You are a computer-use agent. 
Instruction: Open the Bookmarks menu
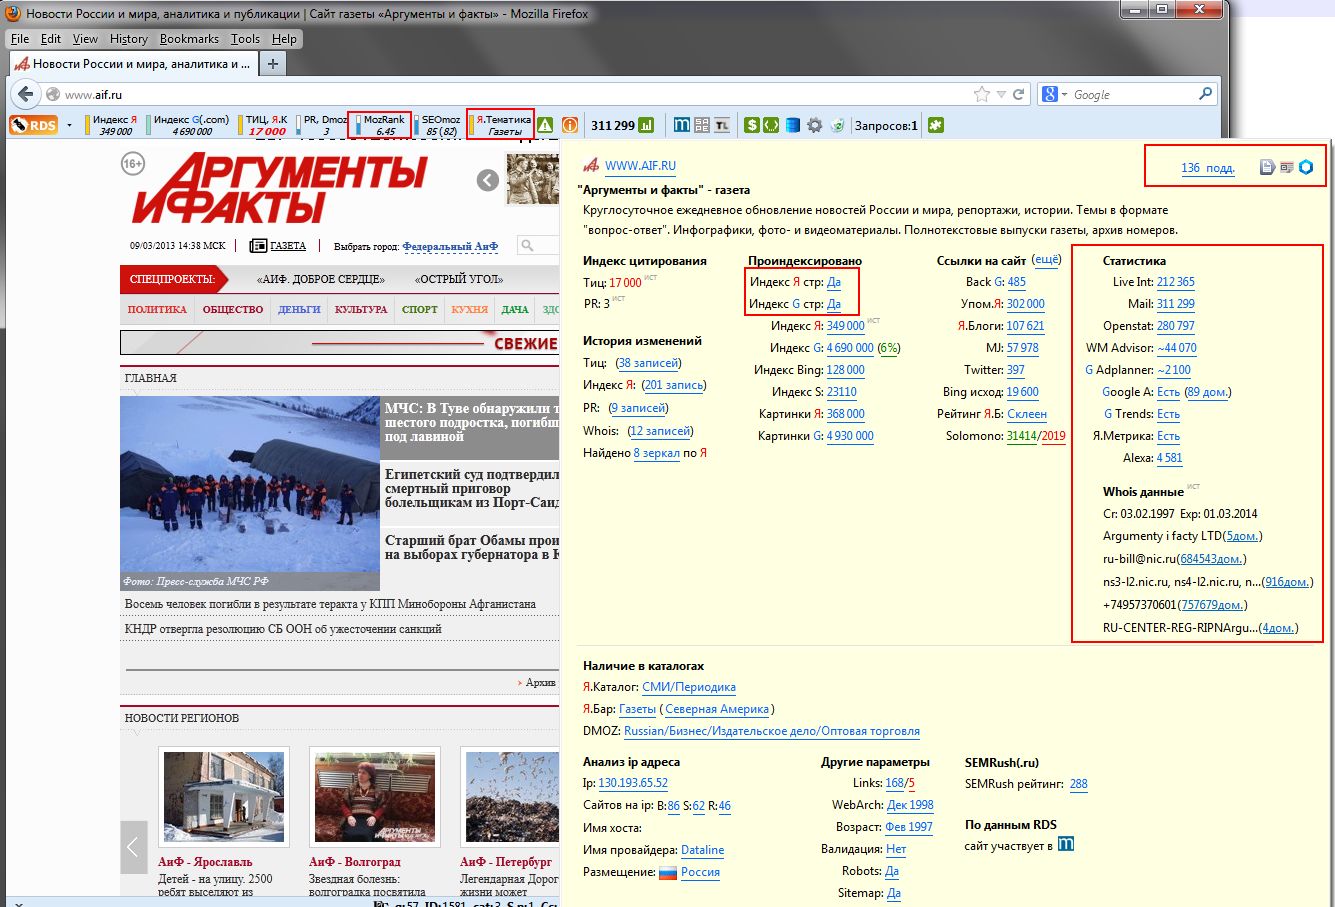tap(189, 39)
